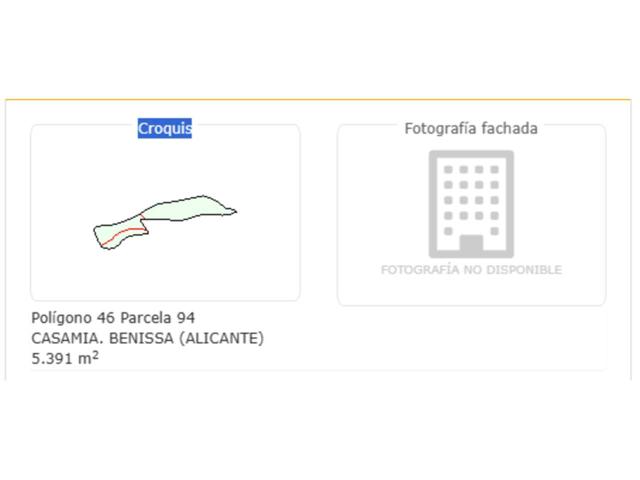Click the building placeholder icon
Image resolution: width=640 pixels, height=480 pixels.
471,204
